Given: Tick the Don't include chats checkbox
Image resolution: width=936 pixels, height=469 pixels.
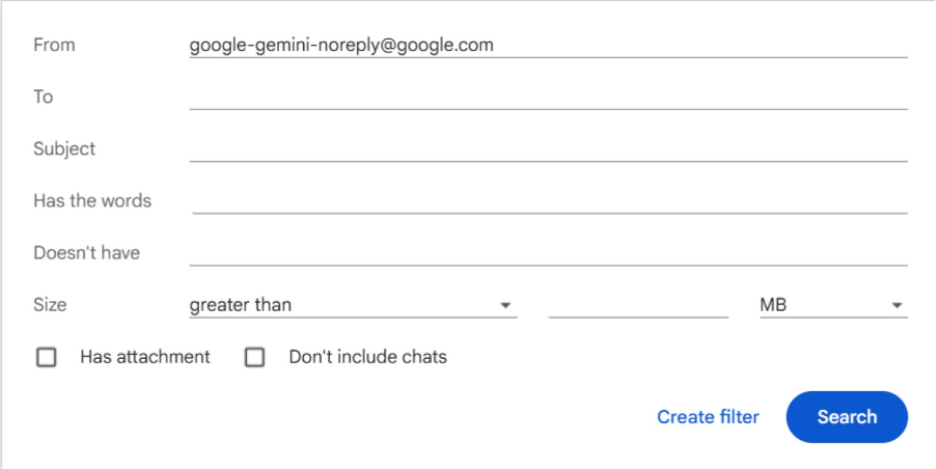Looking at the screenshot, I should pos(255,357).
